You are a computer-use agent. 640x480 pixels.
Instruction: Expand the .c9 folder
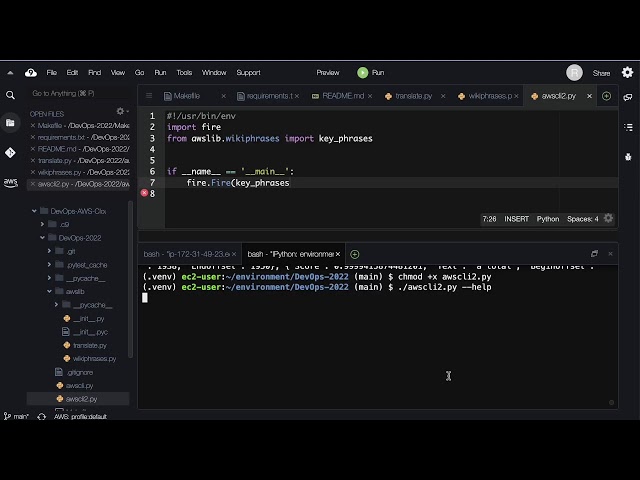42,224
